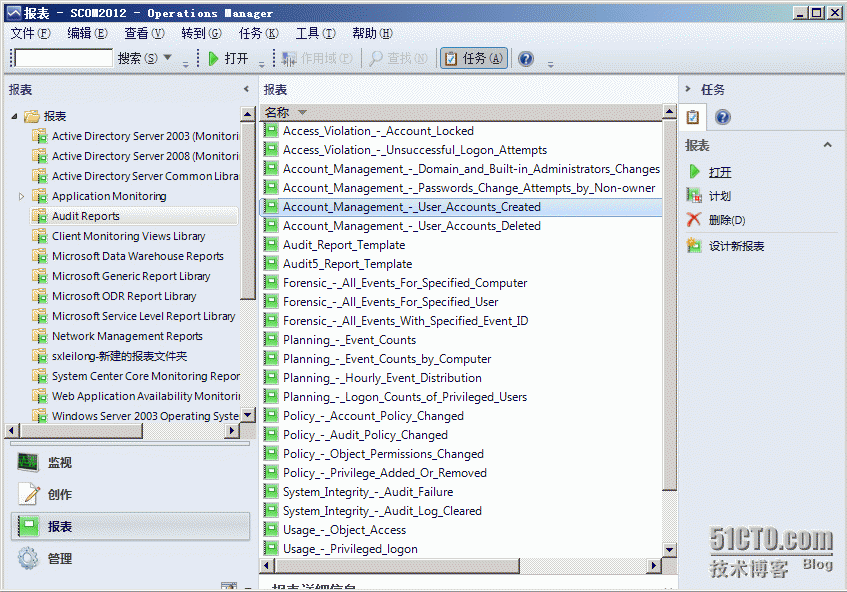This screenshot has width=847, height=592.
Task: Switch to the Monitoring workspace
Action: 130,462
